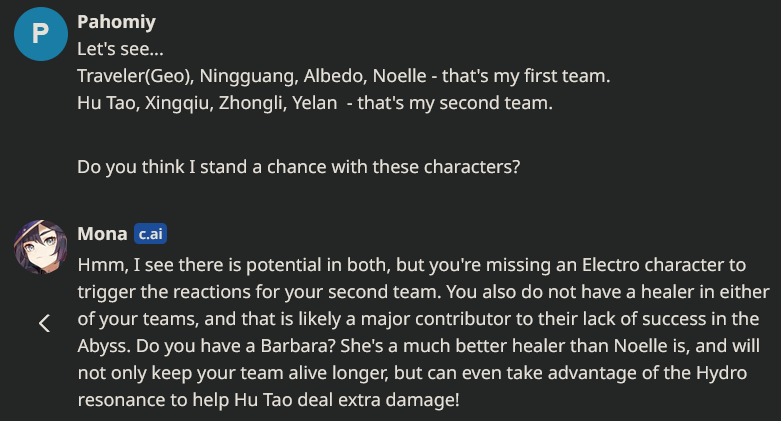Viewport: 781px width, 421px height.
Task: Click the second team line with Xingqiu
Action: click(315, 103)
